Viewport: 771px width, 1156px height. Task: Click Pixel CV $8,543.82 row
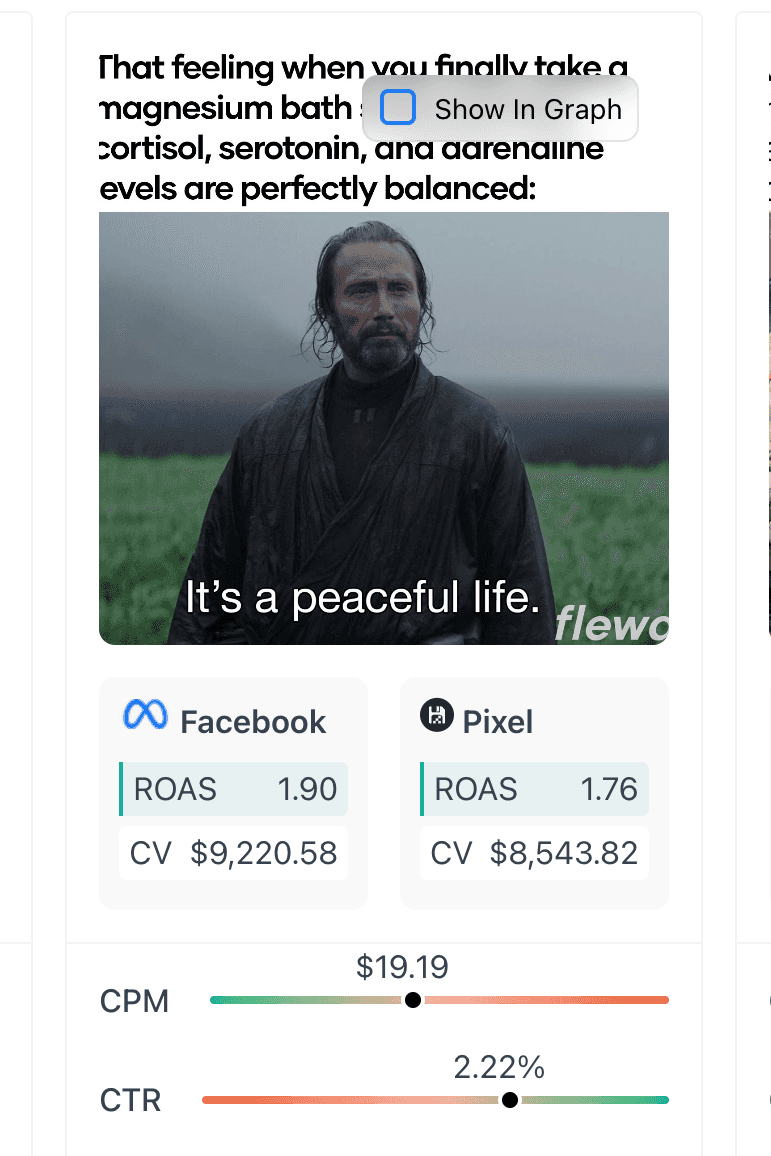pos(535,853)
